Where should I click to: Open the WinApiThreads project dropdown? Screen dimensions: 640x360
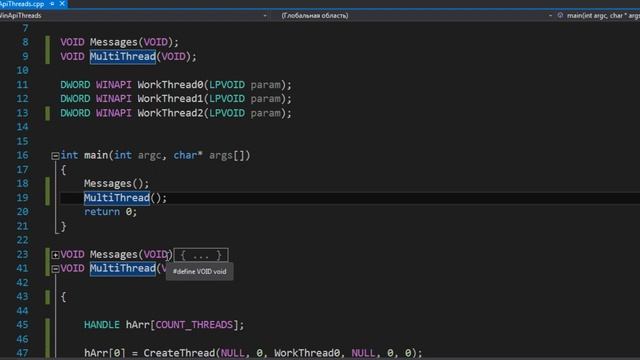(x=265, y=16)
